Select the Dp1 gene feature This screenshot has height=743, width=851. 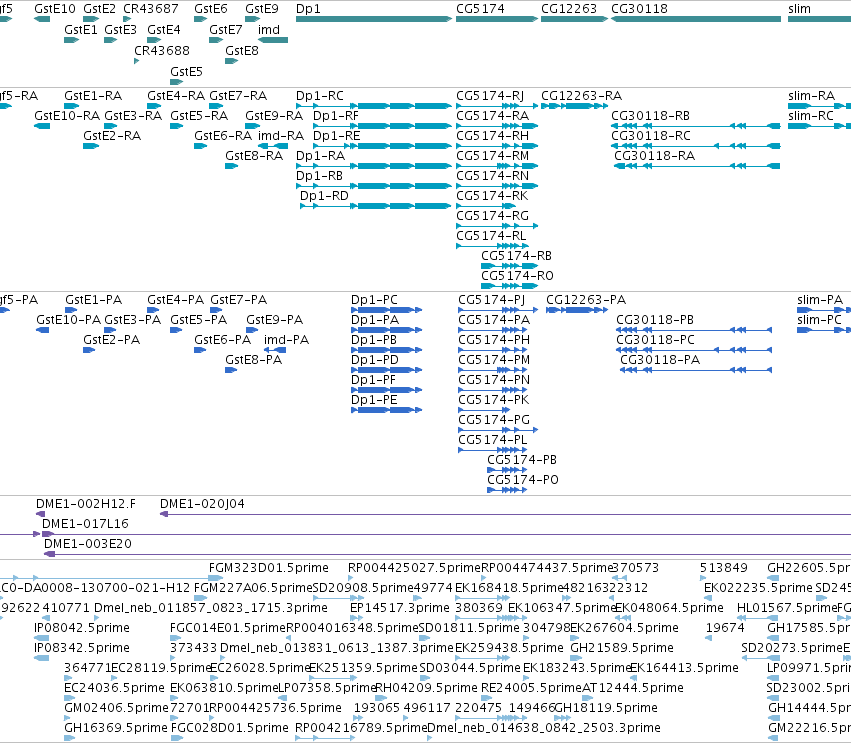(x=373, y=19)
